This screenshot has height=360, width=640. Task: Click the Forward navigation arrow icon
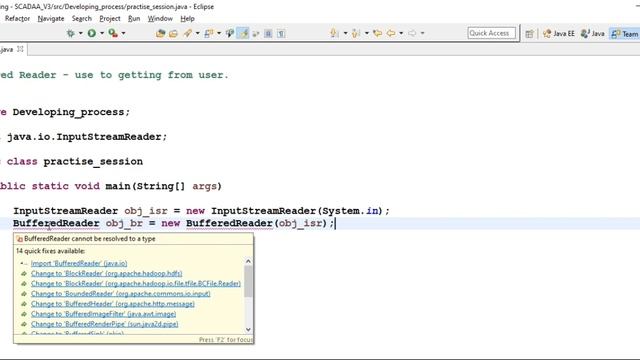(412, 33)
